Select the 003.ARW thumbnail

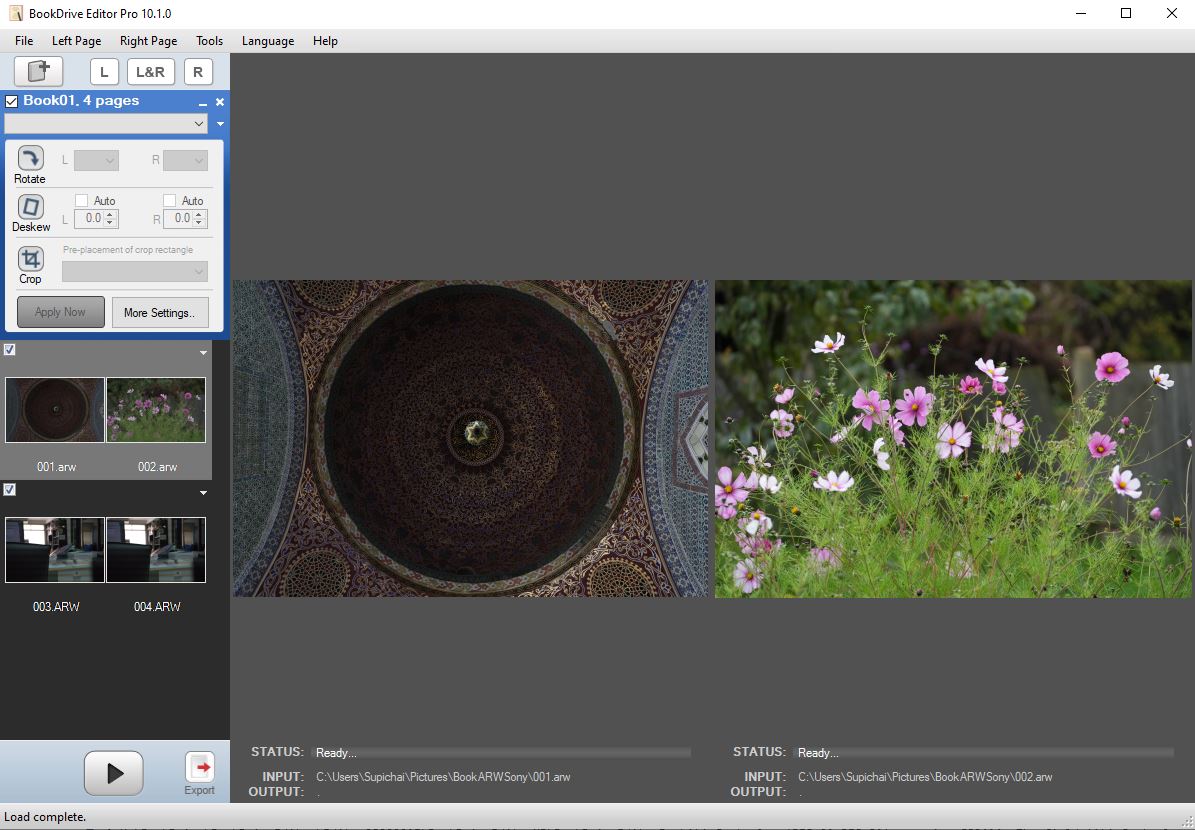pos(55,550)
